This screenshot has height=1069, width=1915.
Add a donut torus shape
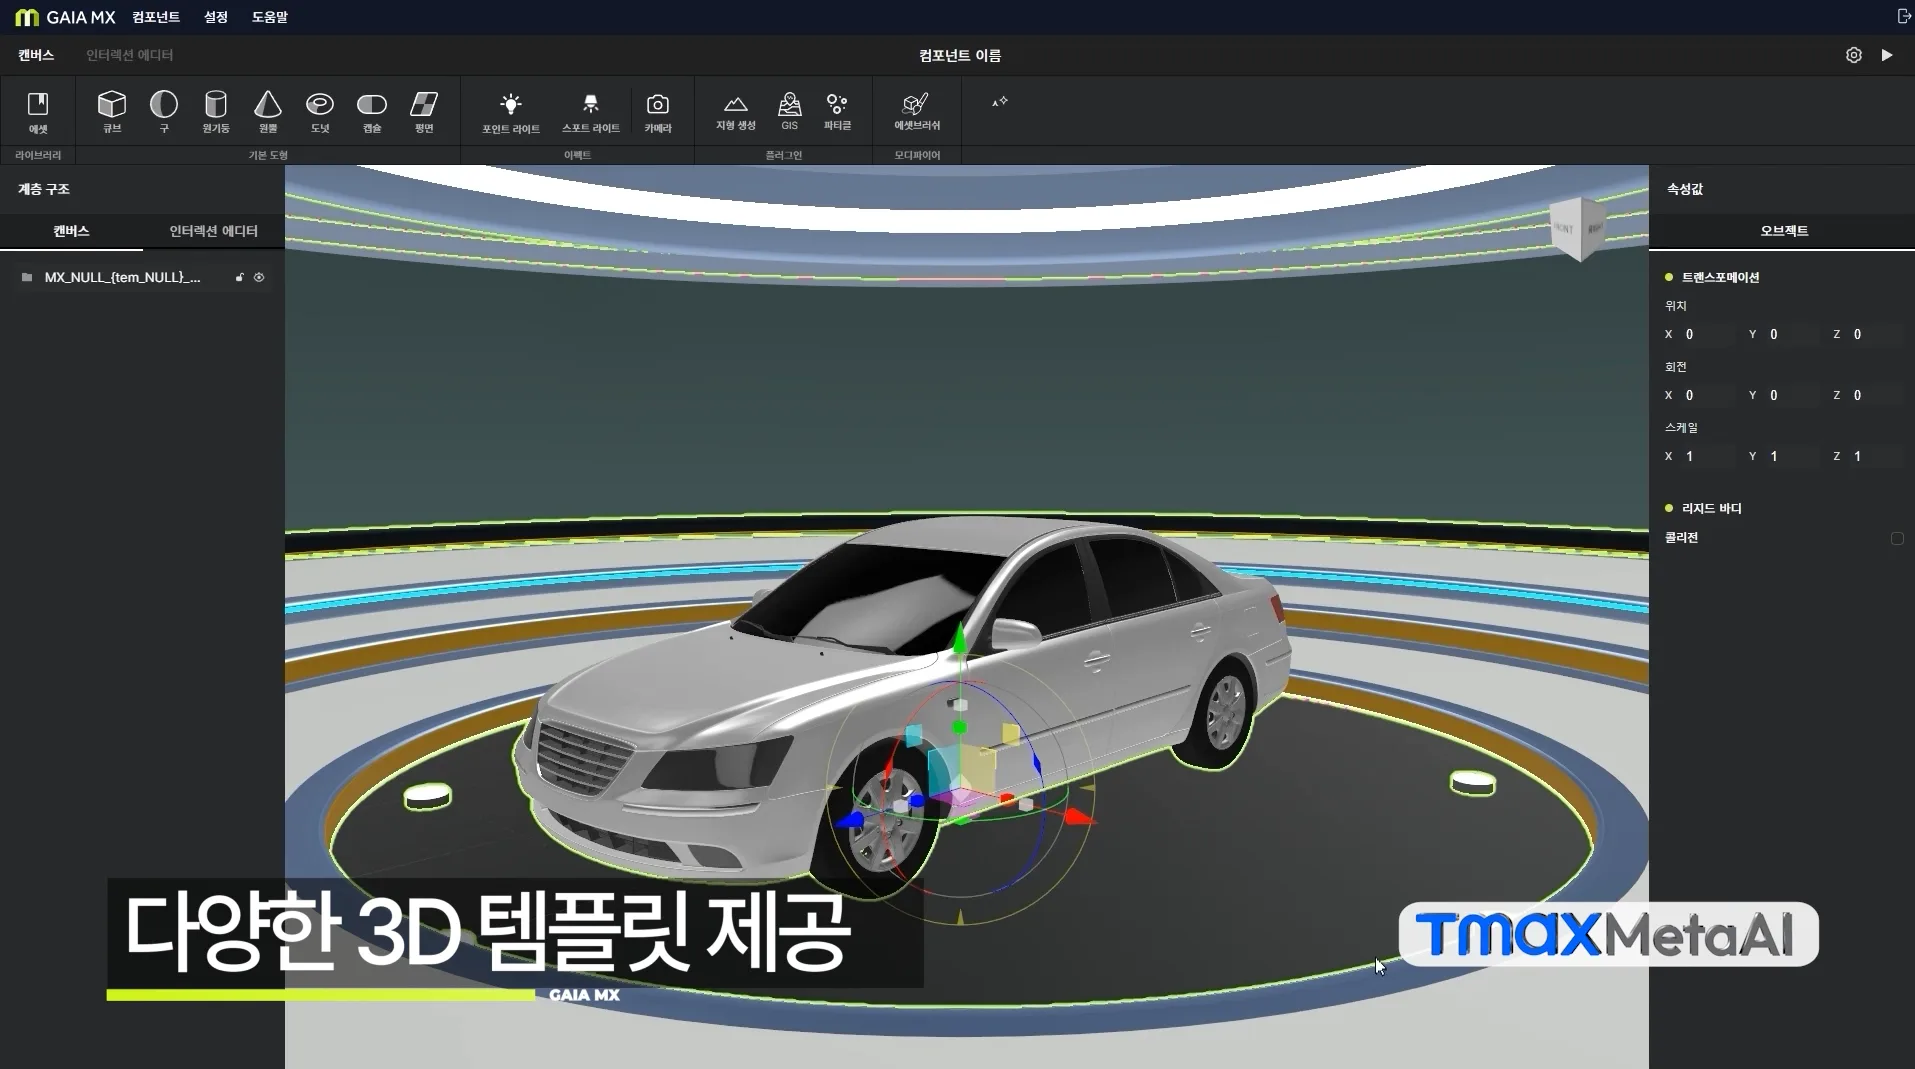(320, 111)
